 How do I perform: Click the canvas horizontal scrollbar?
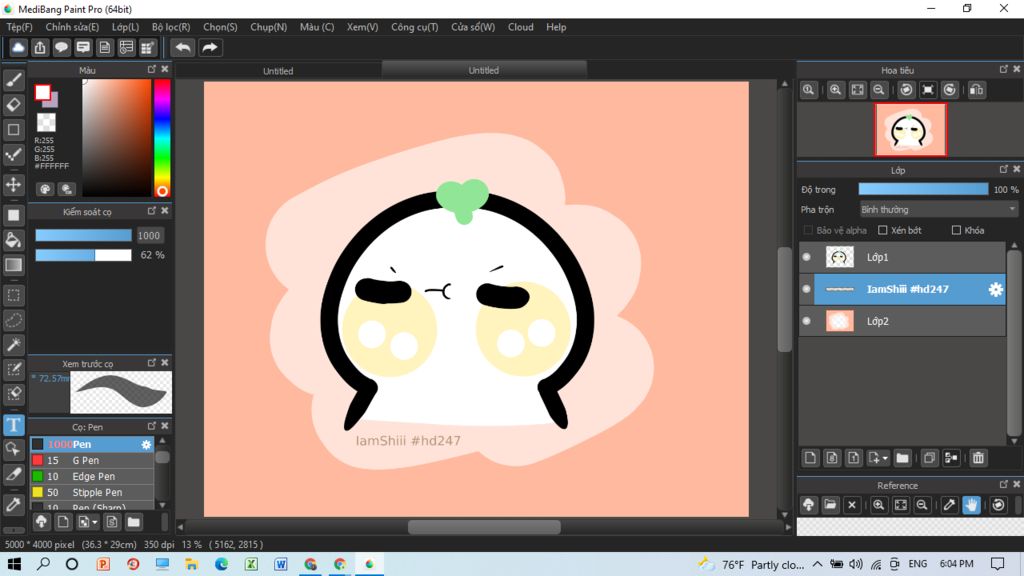[484, 526]
